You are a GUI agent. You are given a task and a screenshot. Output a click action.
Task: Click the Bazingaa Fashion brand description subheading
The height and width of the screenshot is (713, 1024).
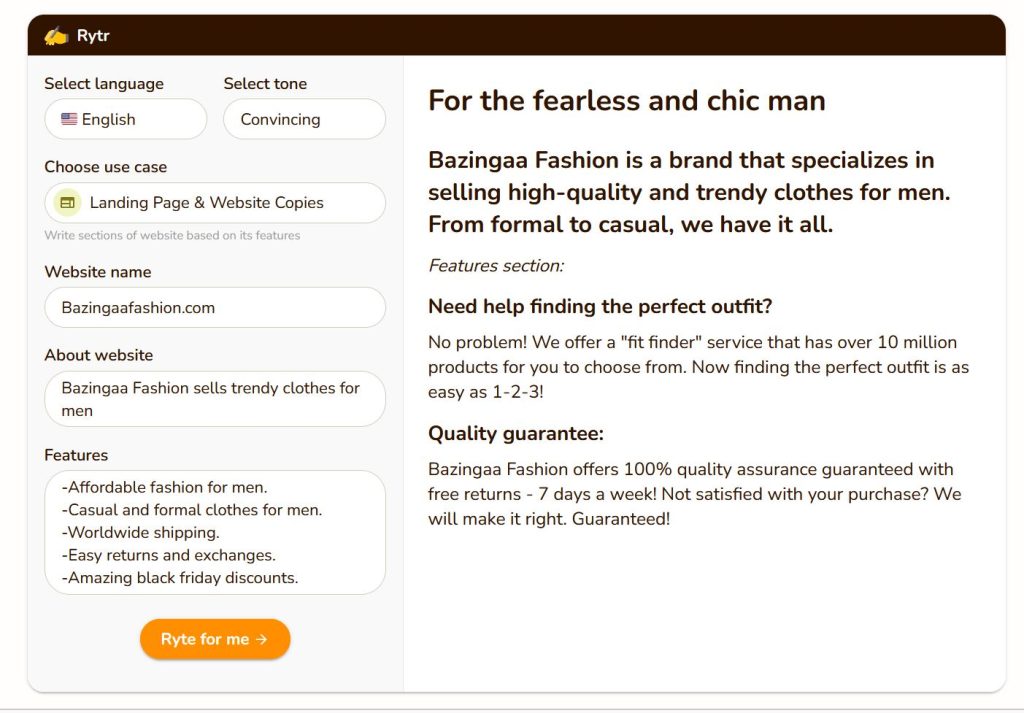point(689,192)
